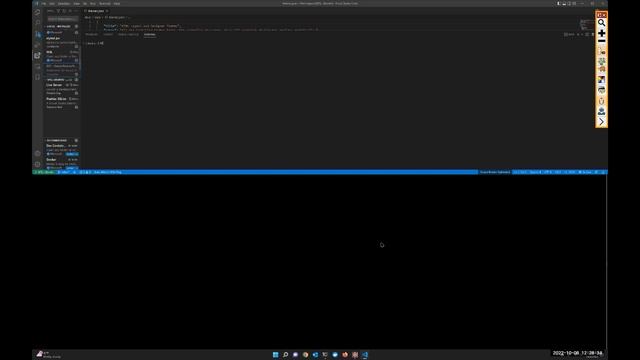The image size is (640, 360).
Task: Open the Run and Debug view
Action: 38,44
